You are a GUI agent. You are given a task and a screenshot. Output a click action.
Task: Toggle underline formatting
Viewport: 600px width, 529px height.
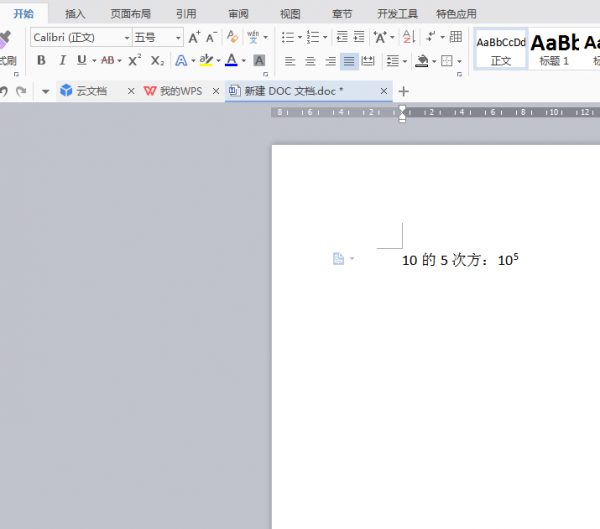pyautogui.click(x=82, y=60)
